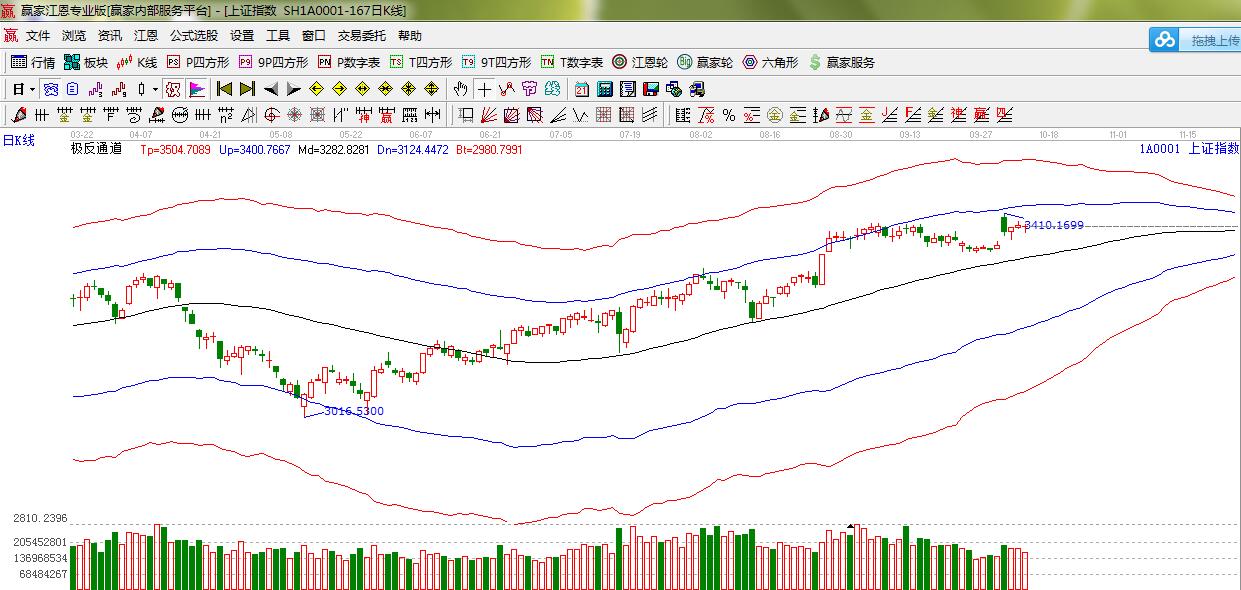Click the calculator icon in the toolbar

(x=605, y=89)
